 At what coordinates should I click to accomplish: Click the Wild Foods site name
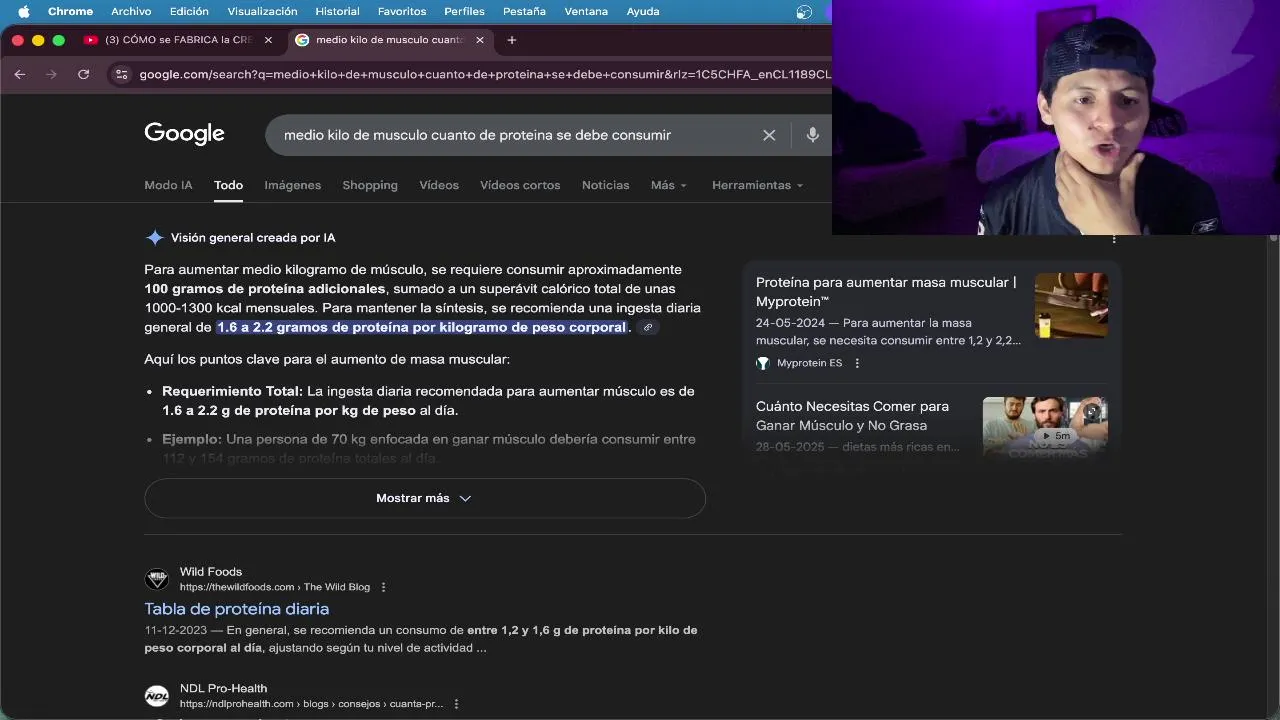point(211,572)
